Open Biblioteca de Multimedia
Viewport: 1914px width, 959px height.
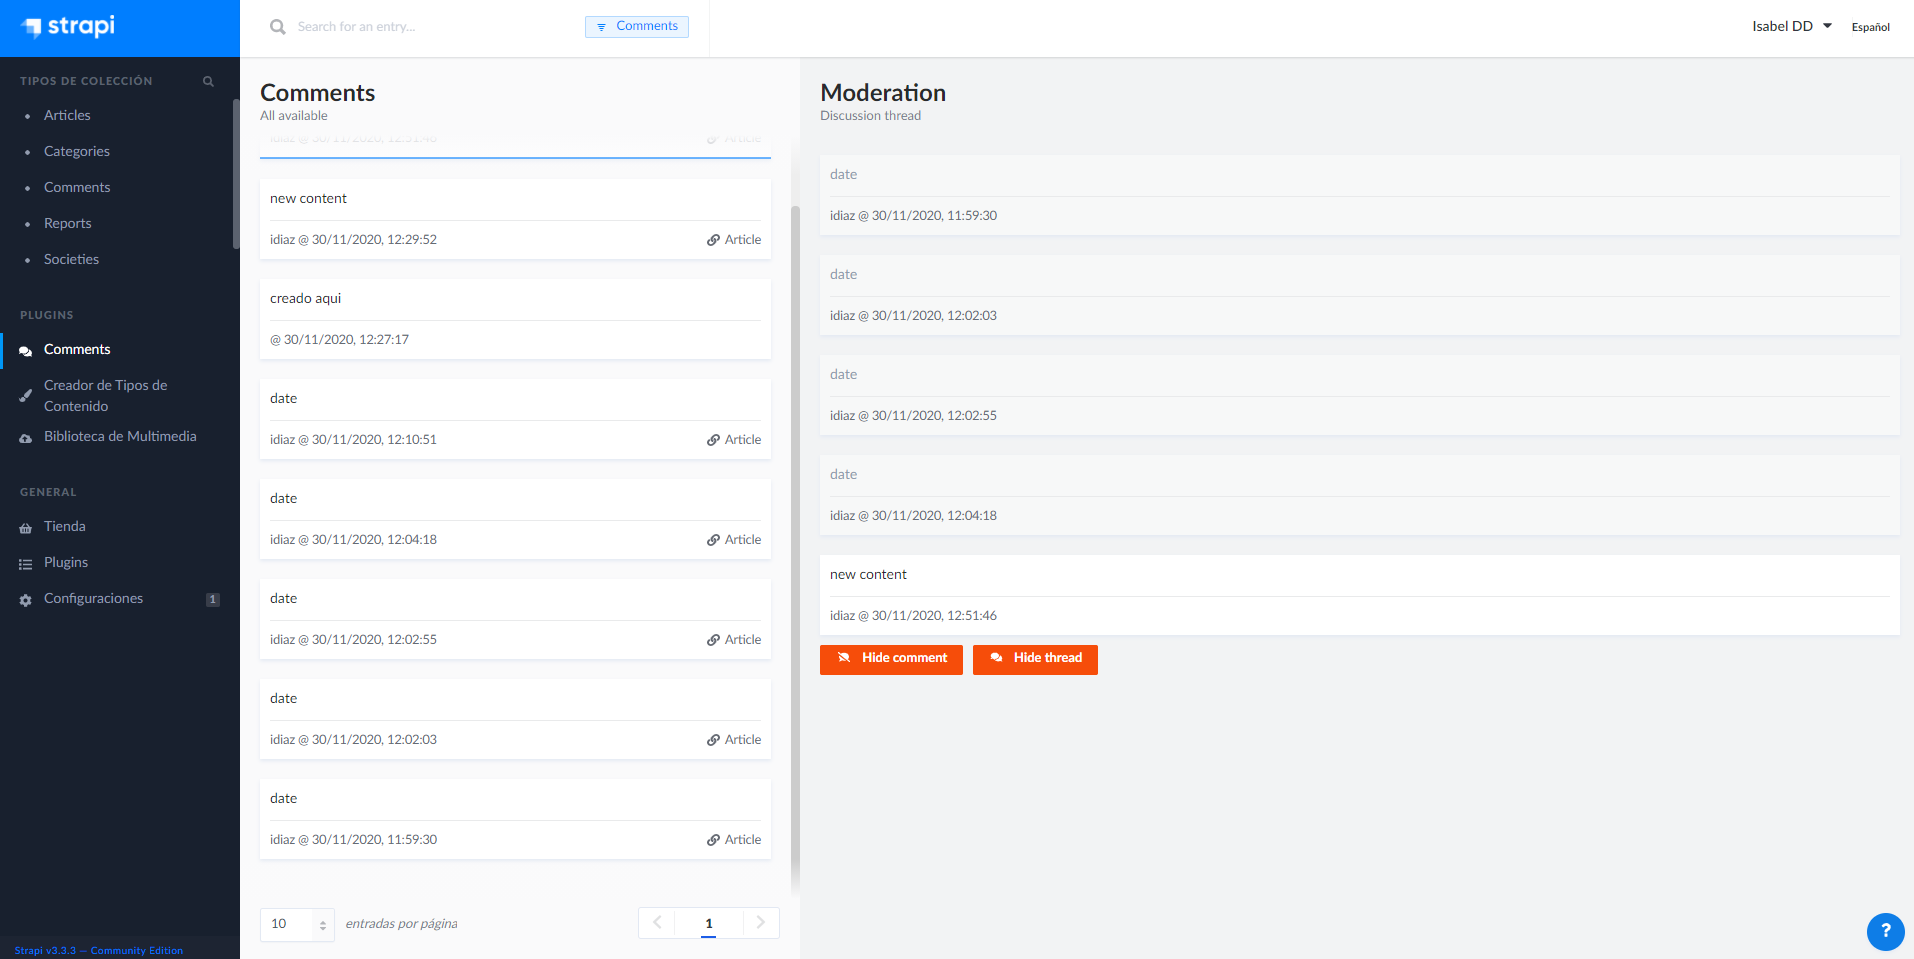click(120, 436)
